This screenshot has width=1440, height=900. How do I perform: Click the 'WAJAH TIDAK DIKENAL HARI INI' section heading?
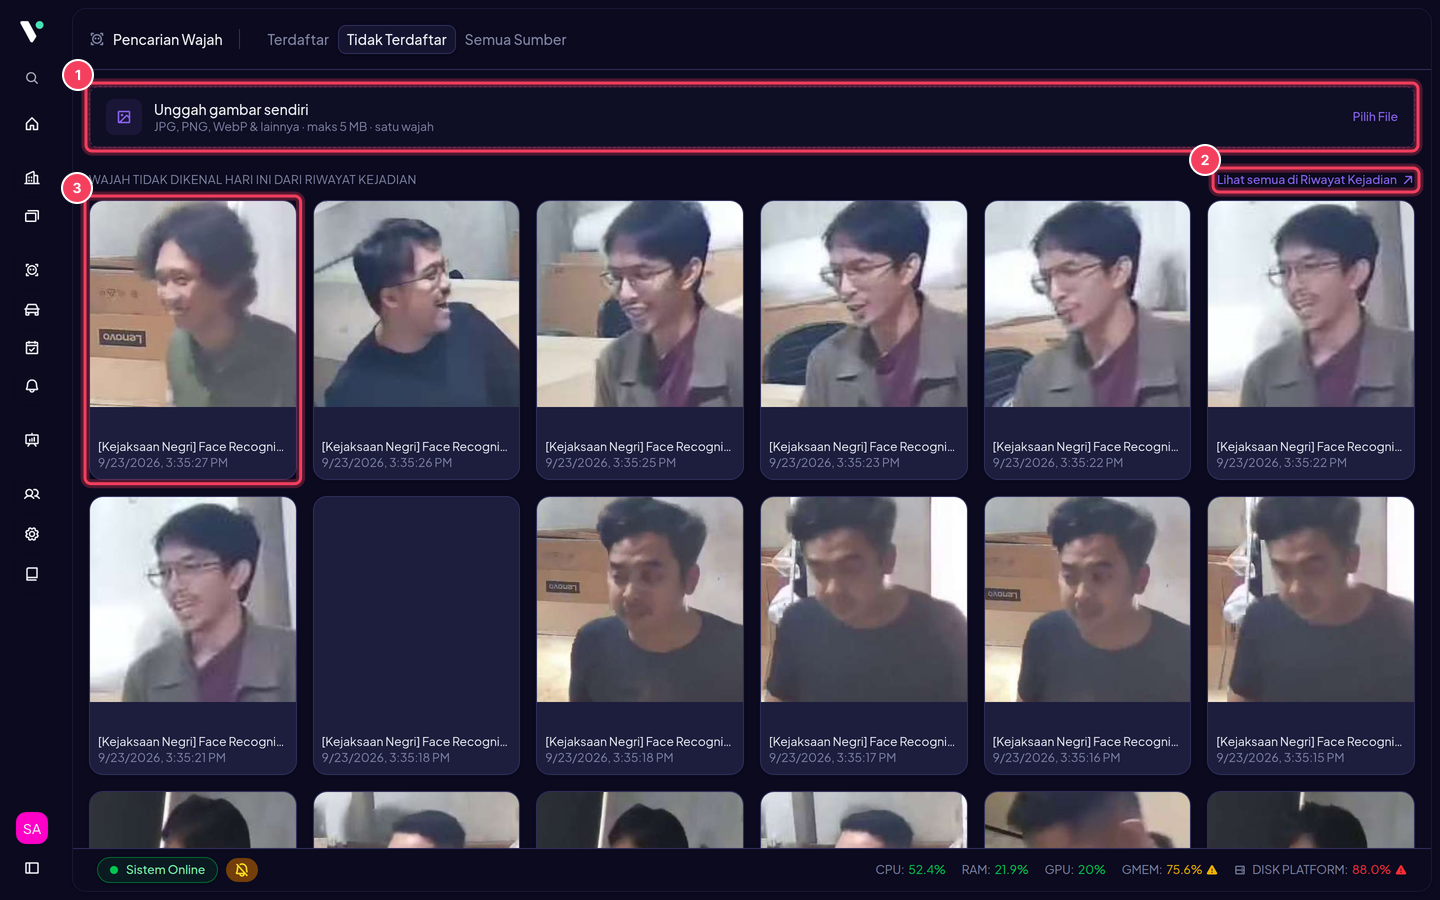tap(253, 180)
